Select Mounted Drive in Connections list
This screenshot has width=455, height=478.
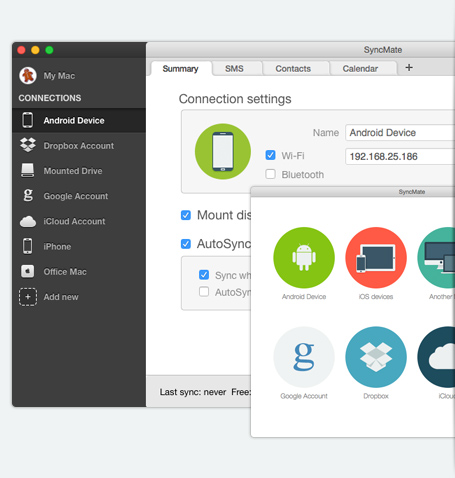pos(79,171)
